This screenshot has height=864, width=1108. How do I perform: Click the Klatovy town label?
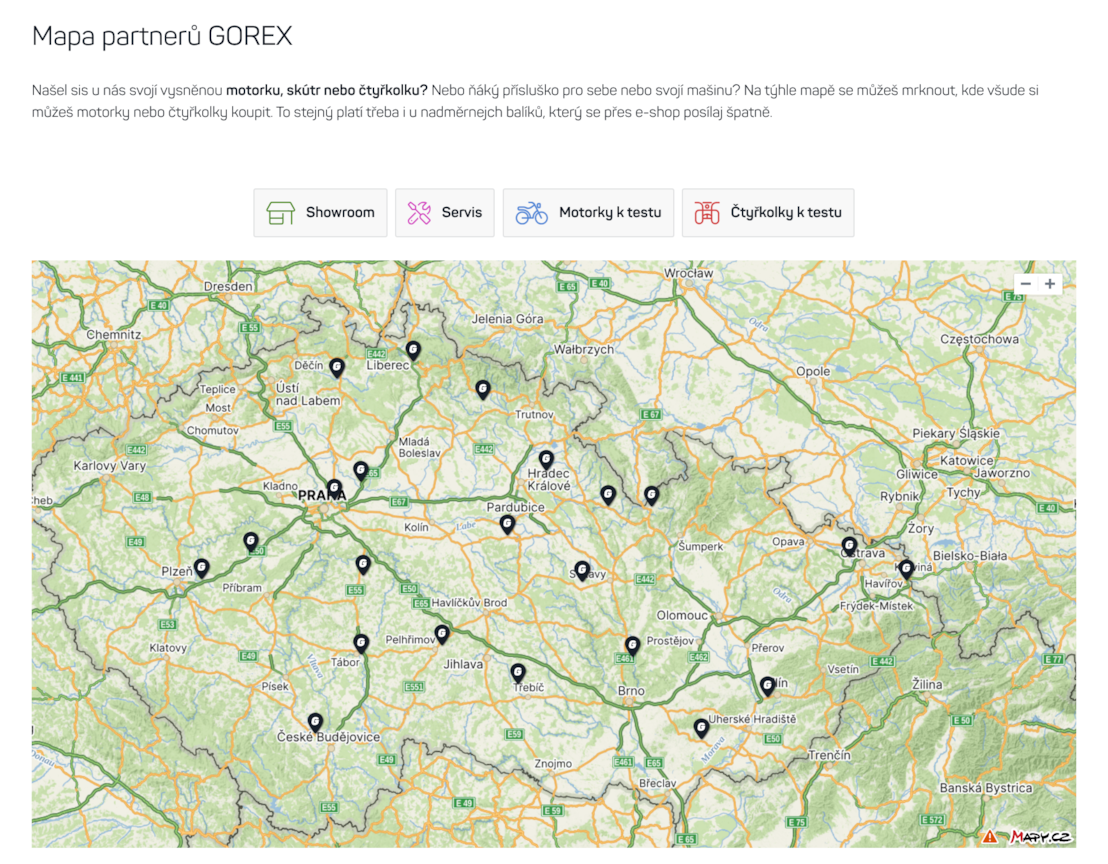click(168, 648)
